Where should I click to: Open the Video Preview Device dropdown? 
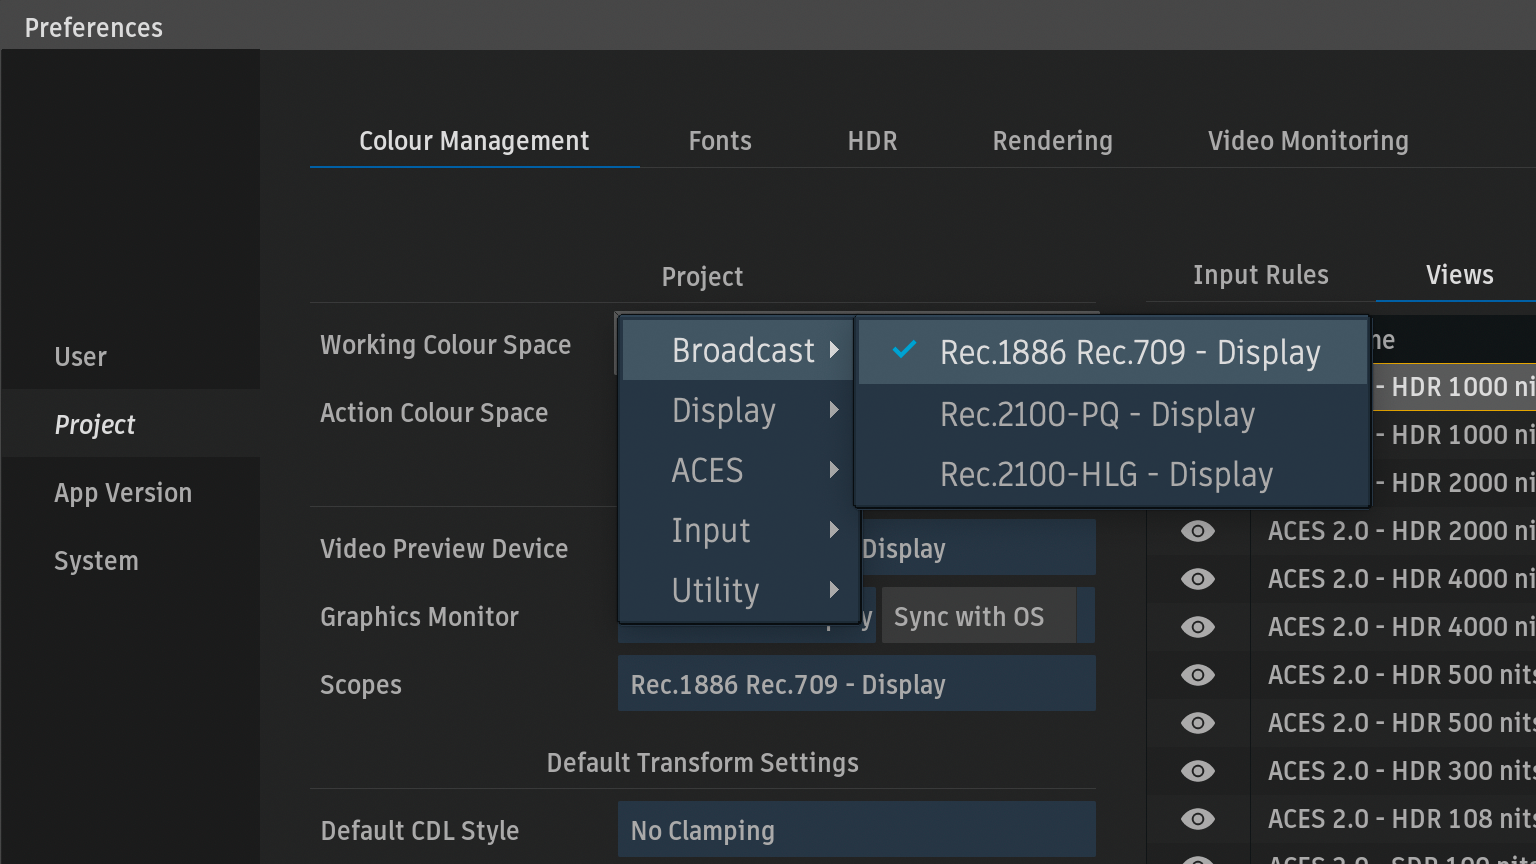click(x=978, y=548)
